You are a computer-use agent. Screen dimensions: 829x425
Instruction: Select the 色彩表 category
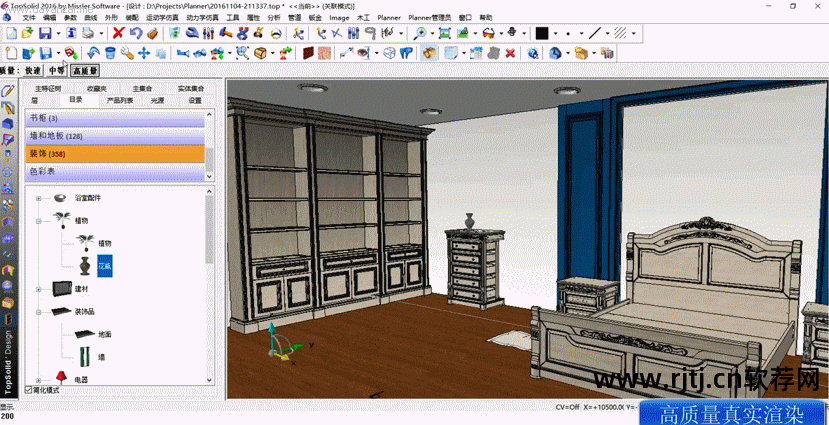pos(115,172)
